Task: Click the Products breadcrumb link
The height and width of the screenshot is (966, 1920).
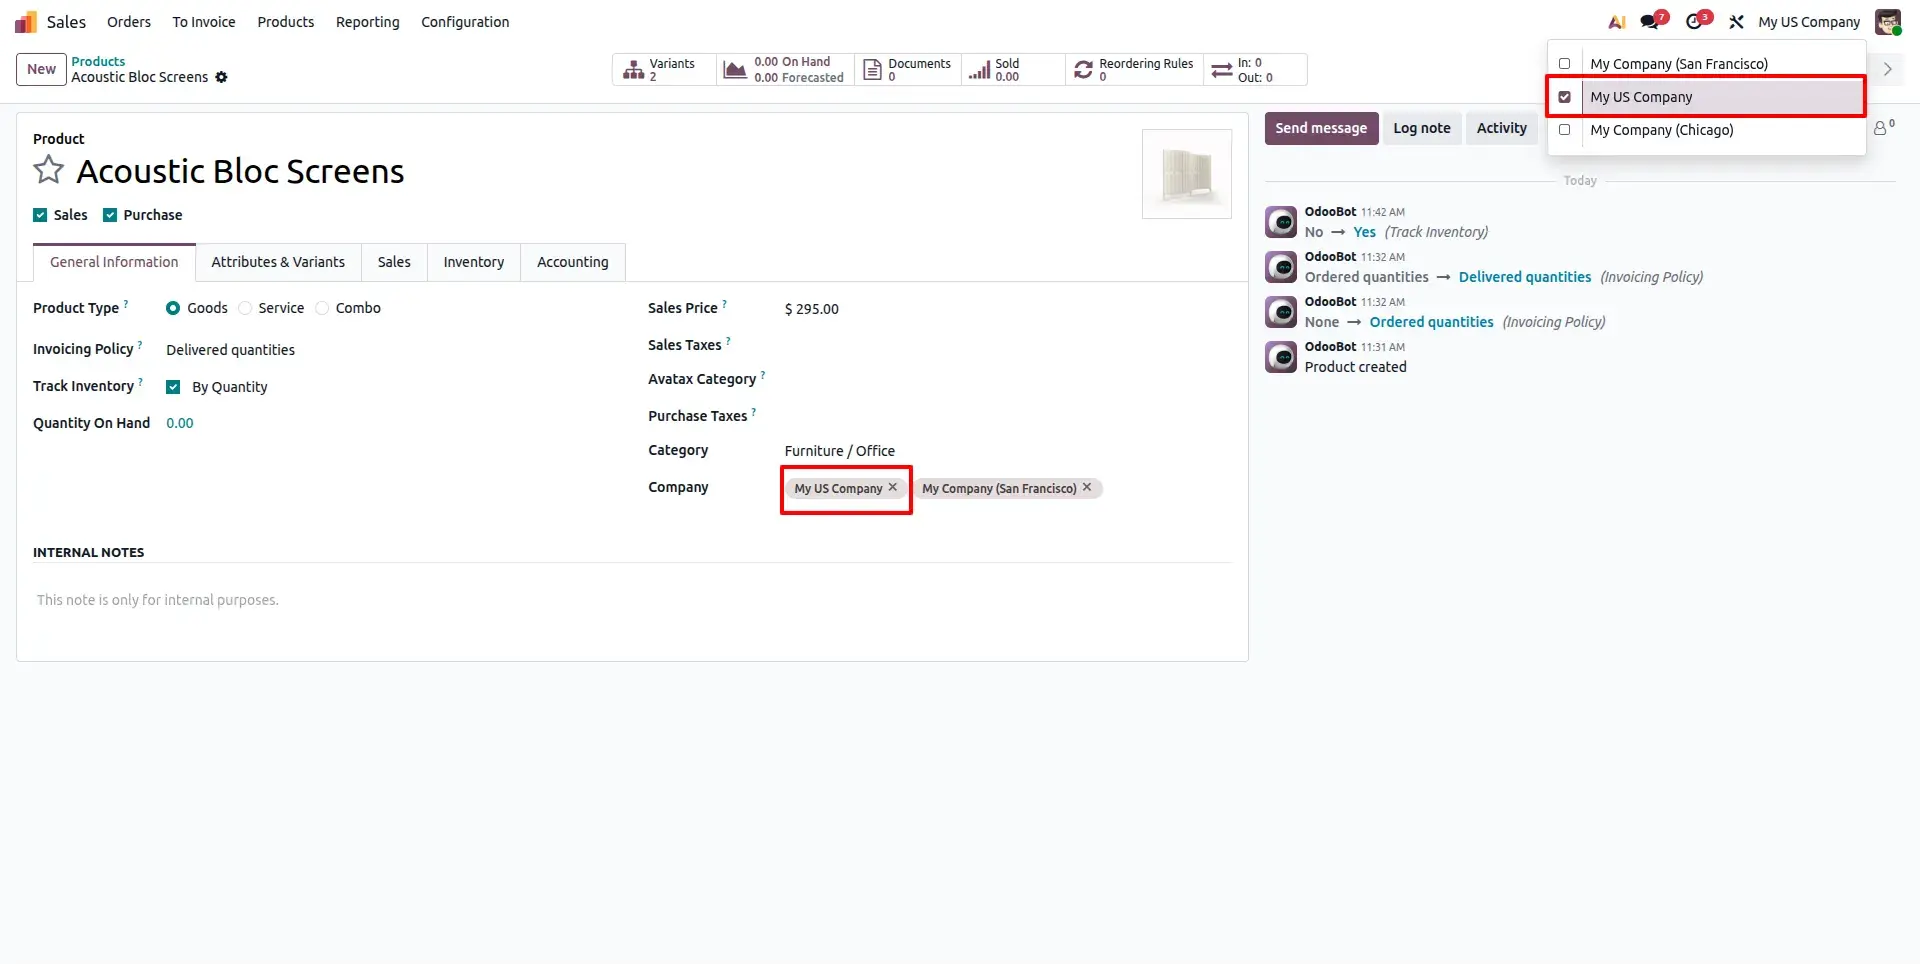Action: coord(98,61)
